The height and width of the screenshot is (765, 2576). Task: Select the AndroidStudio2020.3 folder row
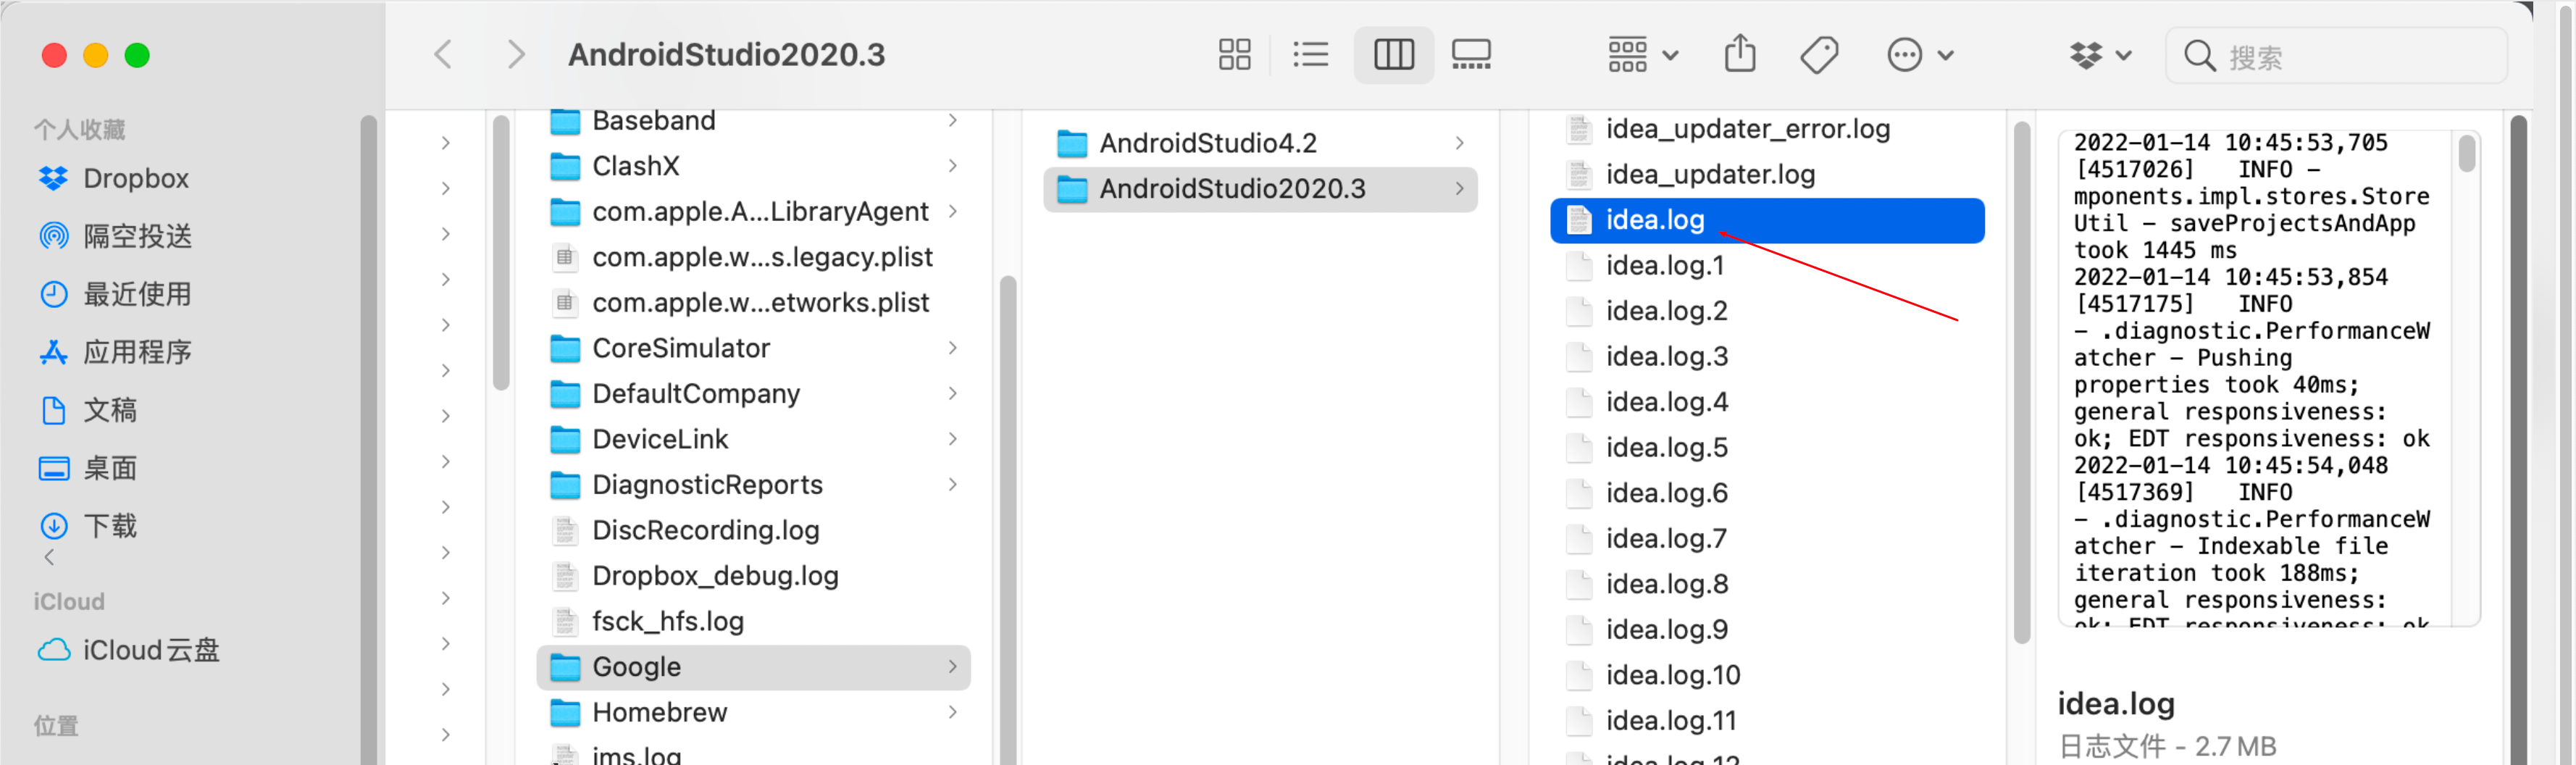[1260, 189]
